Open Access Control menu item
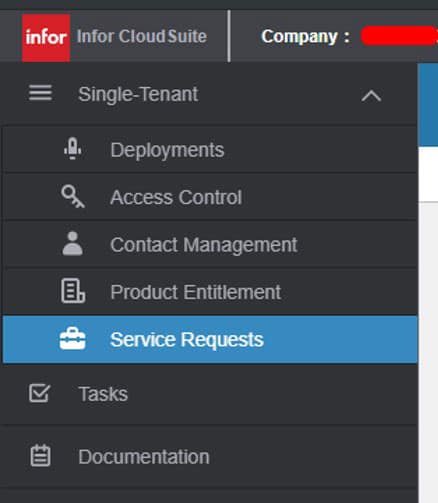 click(x=210, y=197)
